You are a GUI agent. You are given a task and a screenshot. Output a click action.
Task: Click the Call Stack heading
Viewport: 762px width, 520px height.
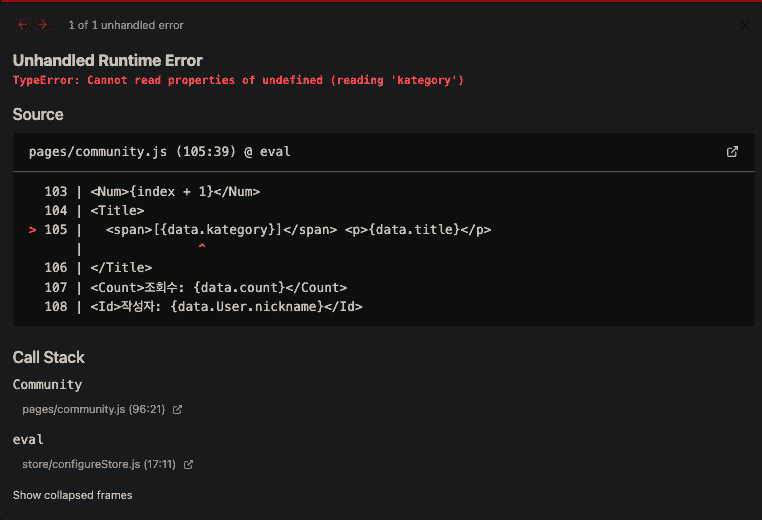(49, 357)
